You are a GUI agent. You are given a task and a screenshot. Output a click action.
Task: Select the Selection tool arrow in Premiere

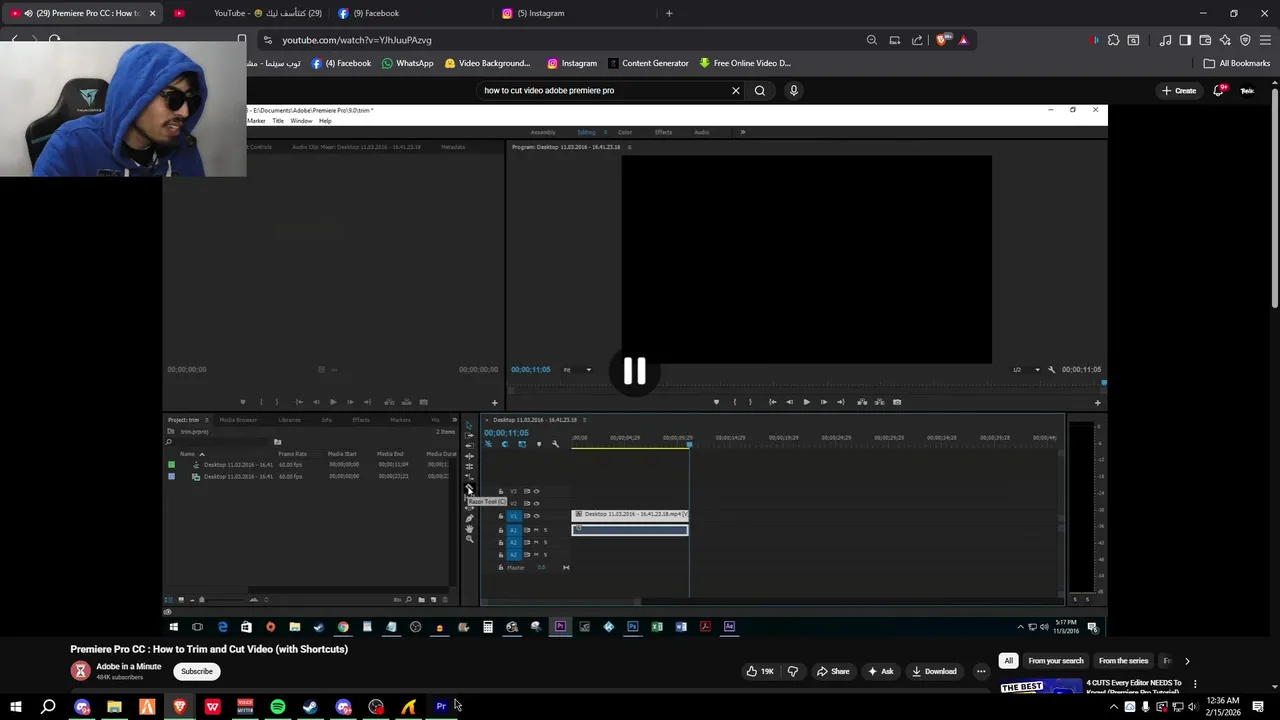pyautogui.click(x=469, y=425)
